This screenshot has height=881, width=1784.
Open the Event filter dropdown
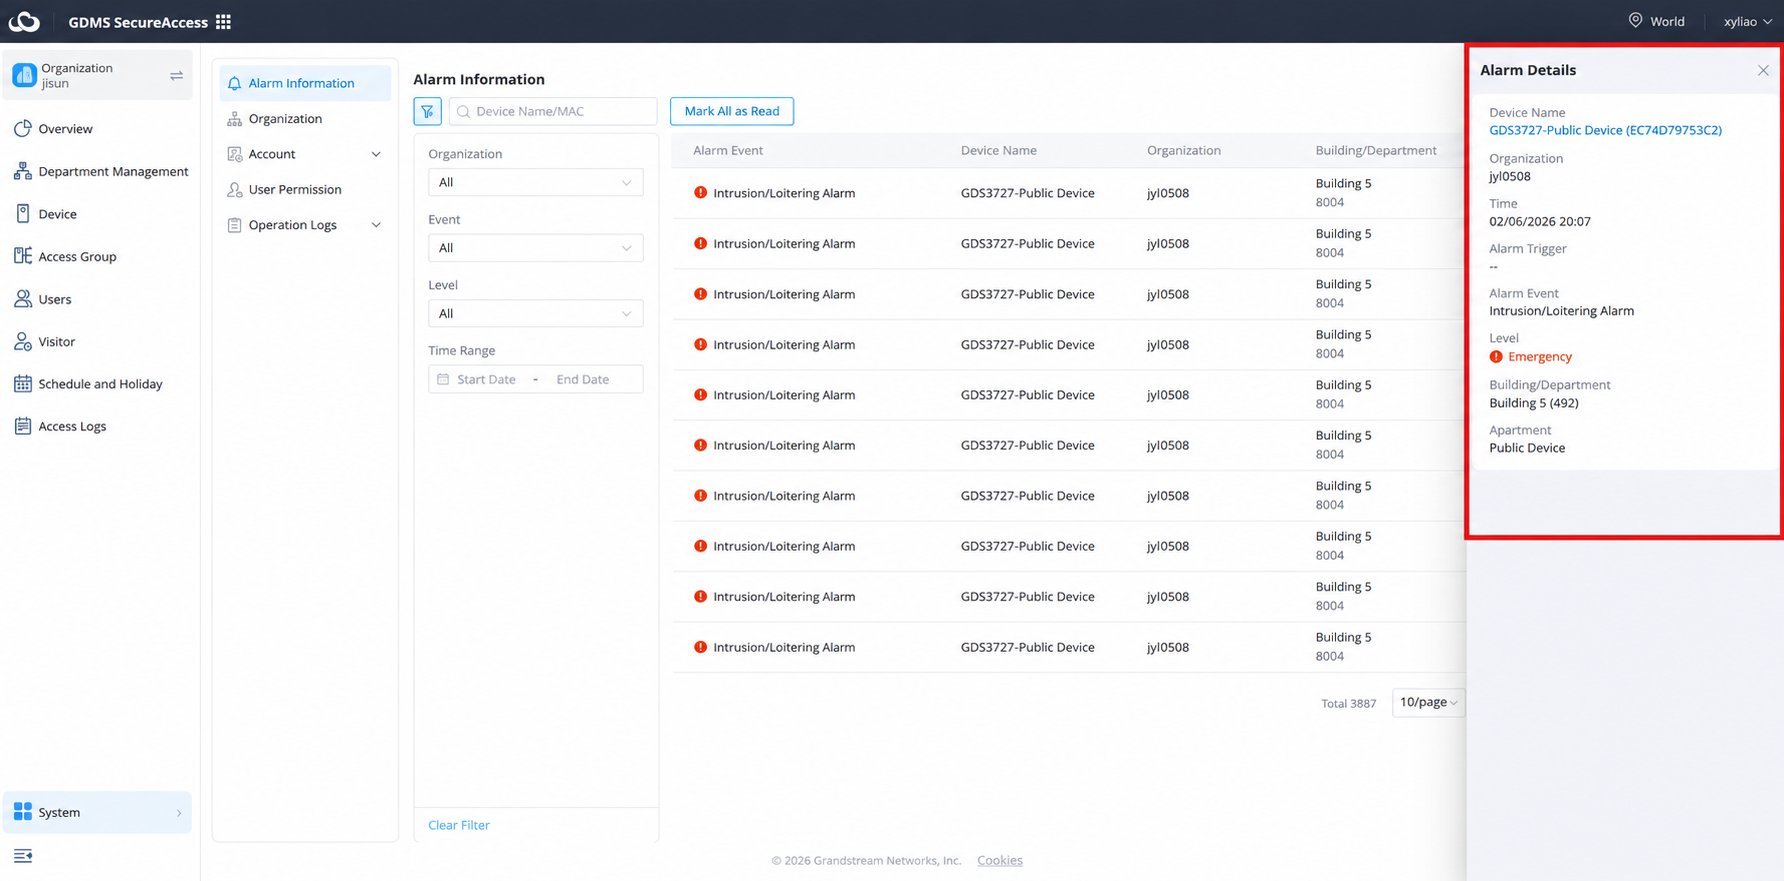point(535,248)
